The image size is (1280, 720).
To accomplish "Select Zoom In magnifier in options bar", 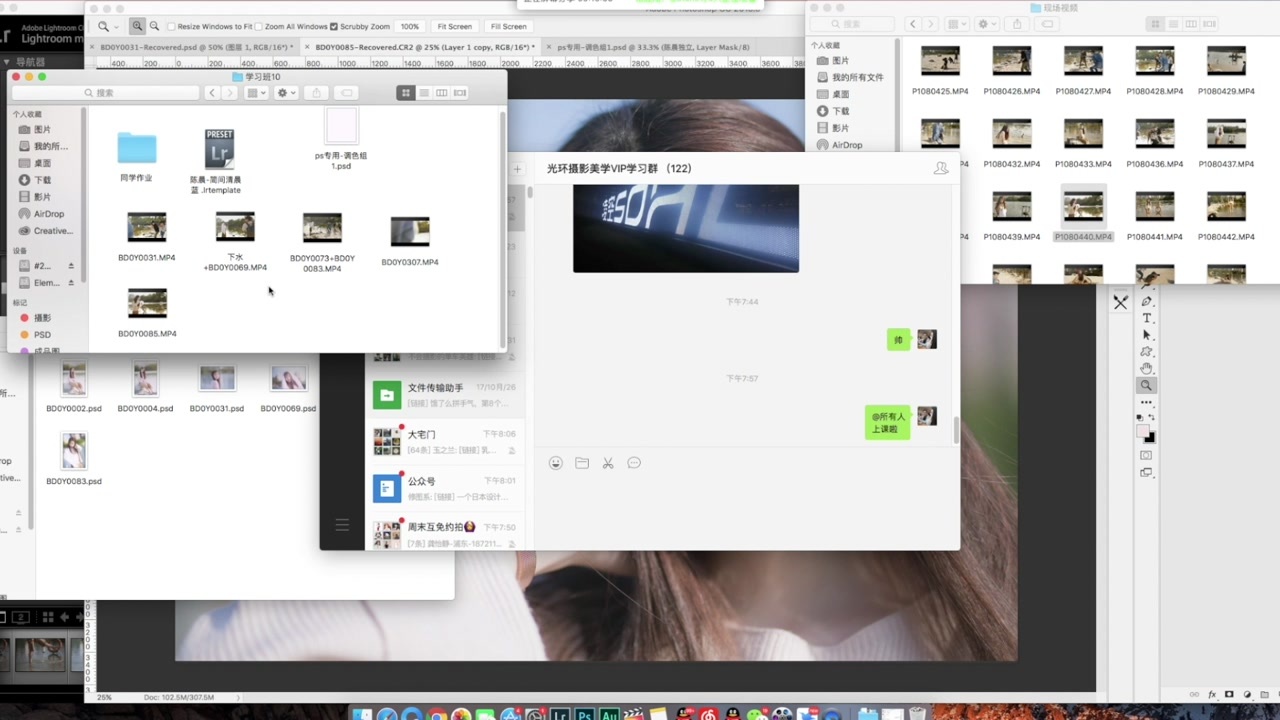I will pyautogui.click(x=137, y=26).
